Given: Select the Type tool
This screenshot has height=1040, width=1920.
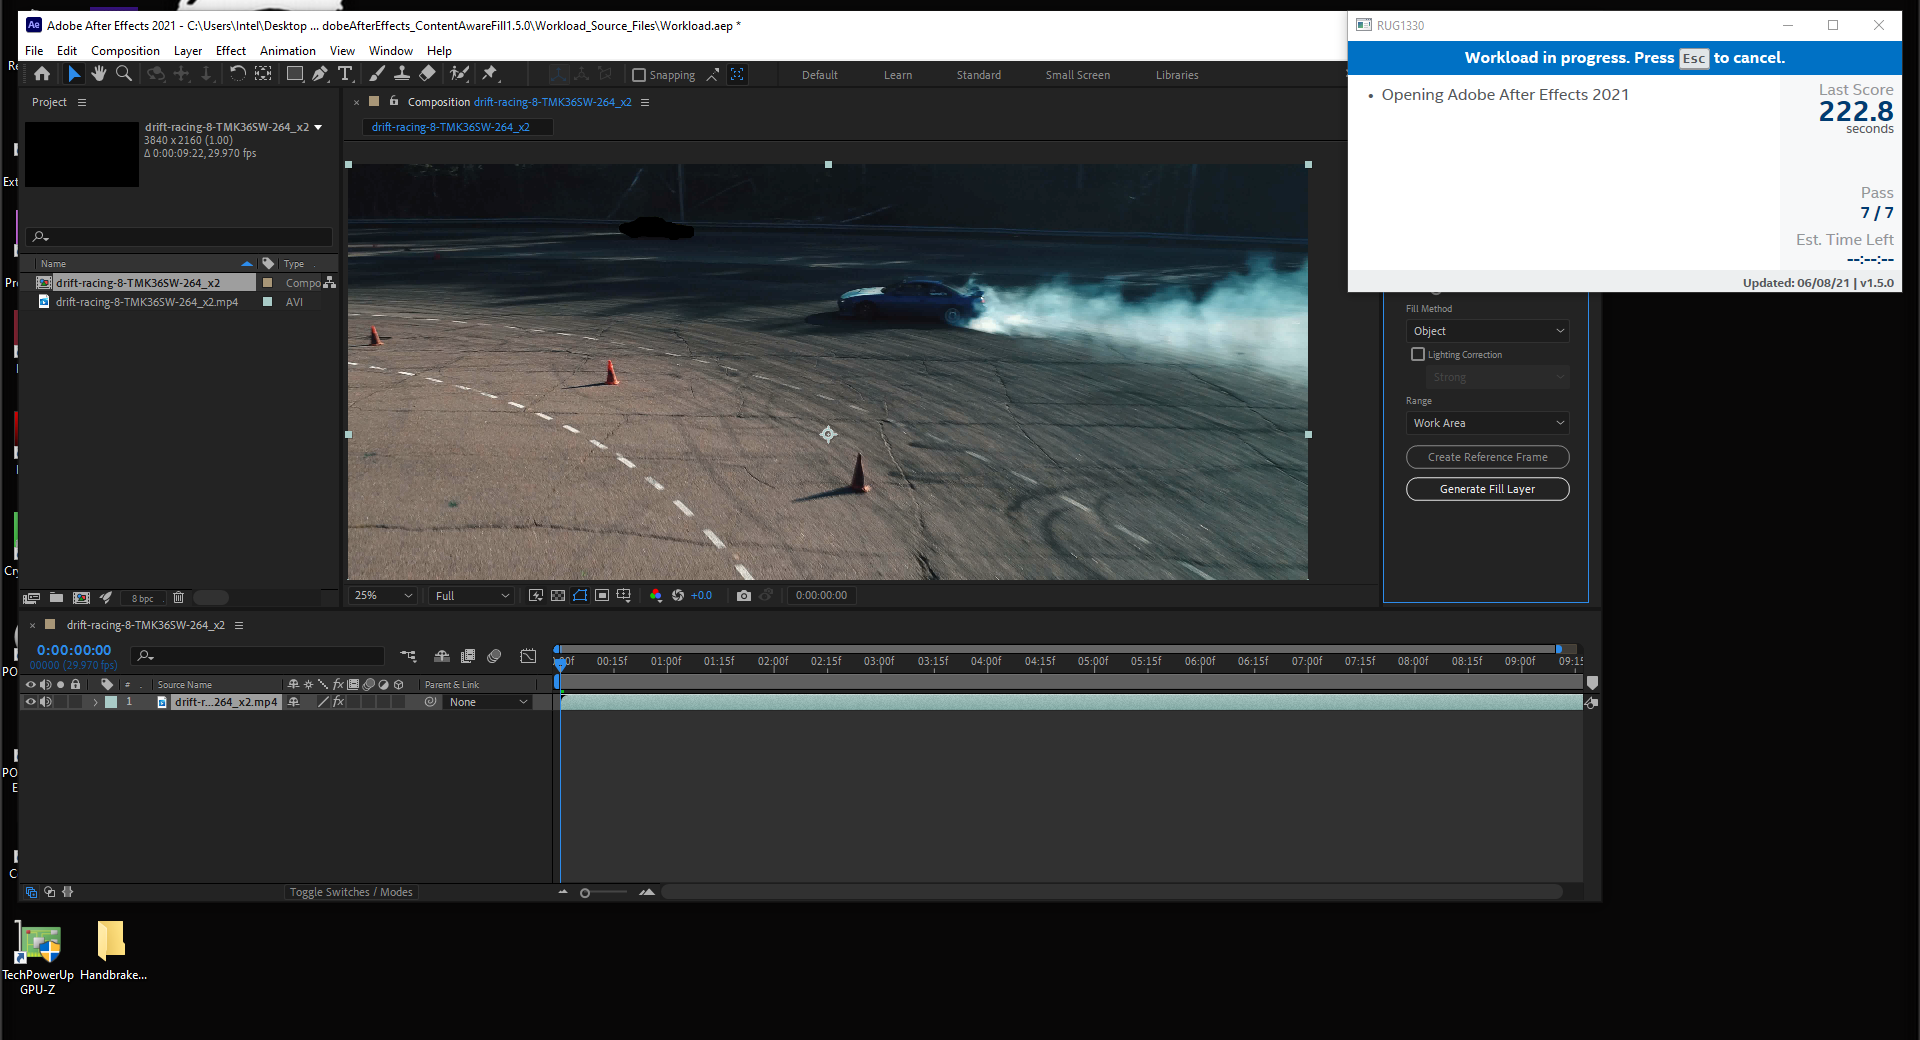Looking at the screenshot, I should (345, 74).
